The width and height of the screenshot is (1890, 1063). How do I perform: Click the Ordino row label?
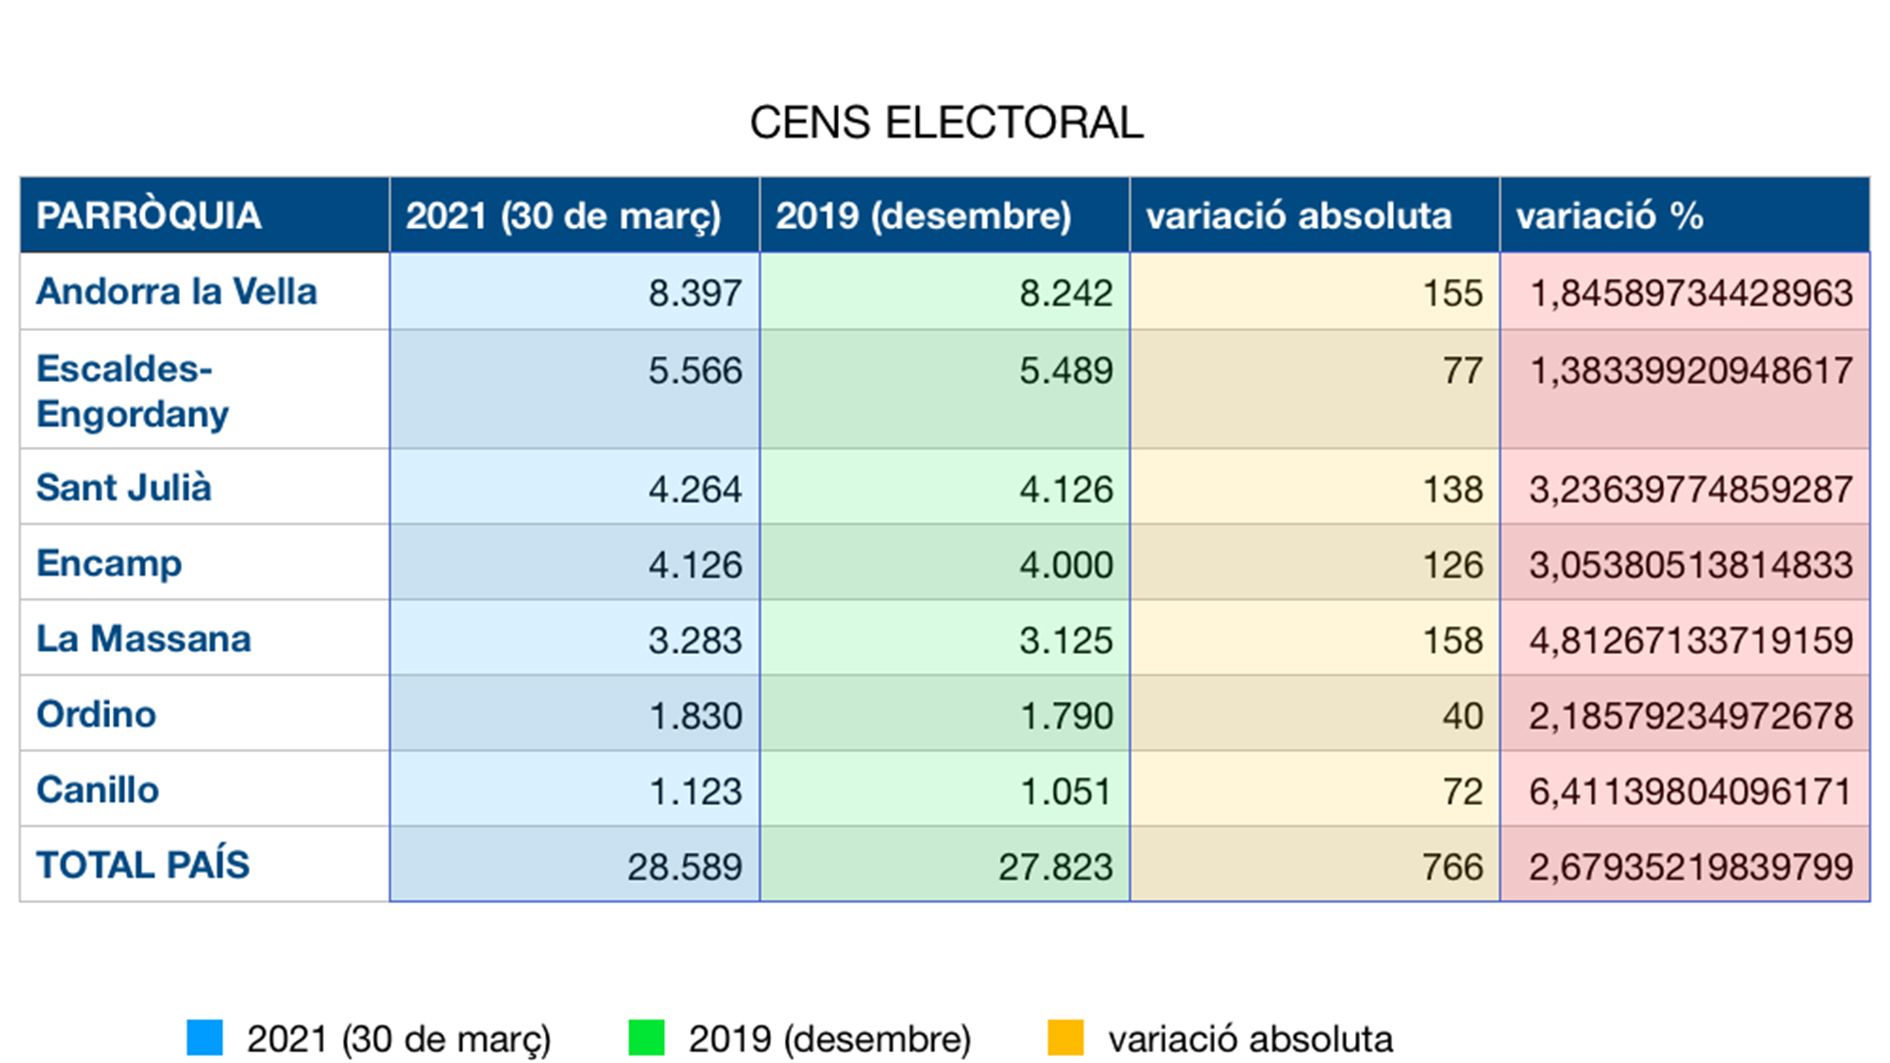pos(97,714)
